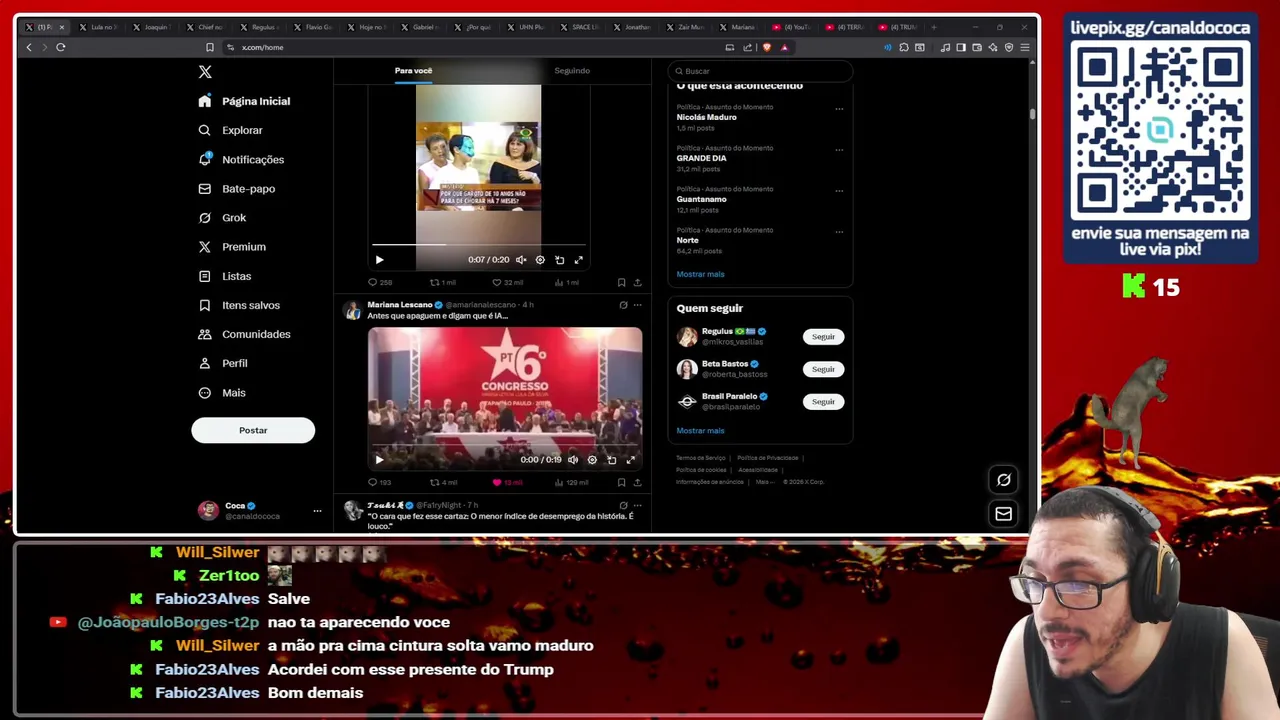This screenshot has height=720, width=1280.
Task: Open Grok in sidebar
Action: [222, 217]
